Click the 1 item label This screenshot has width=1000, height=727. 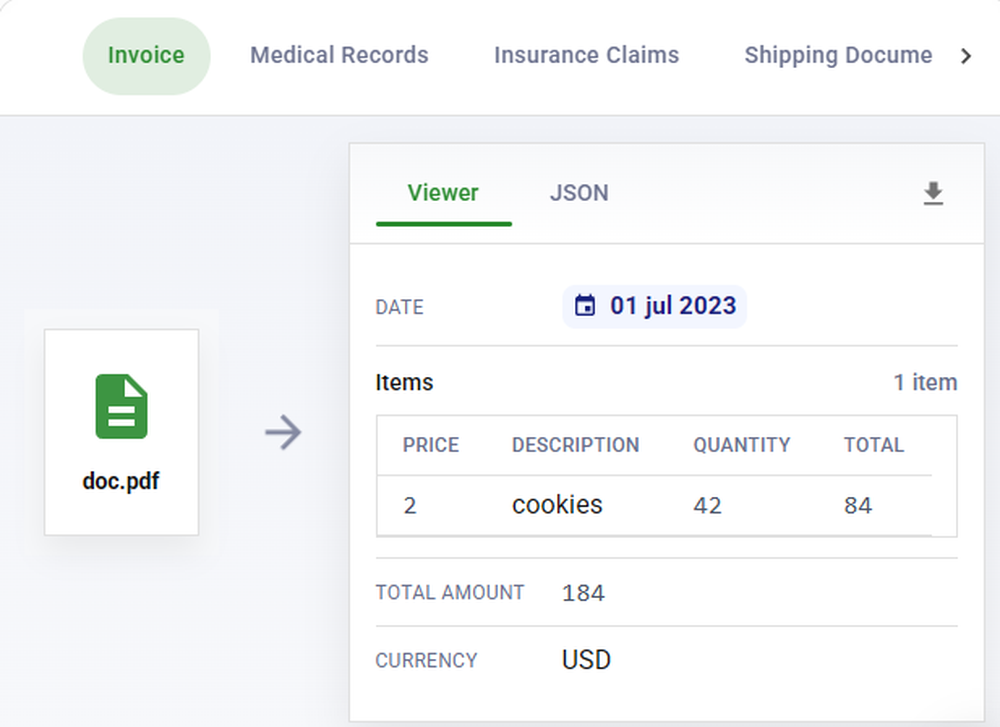click(925, 382)
